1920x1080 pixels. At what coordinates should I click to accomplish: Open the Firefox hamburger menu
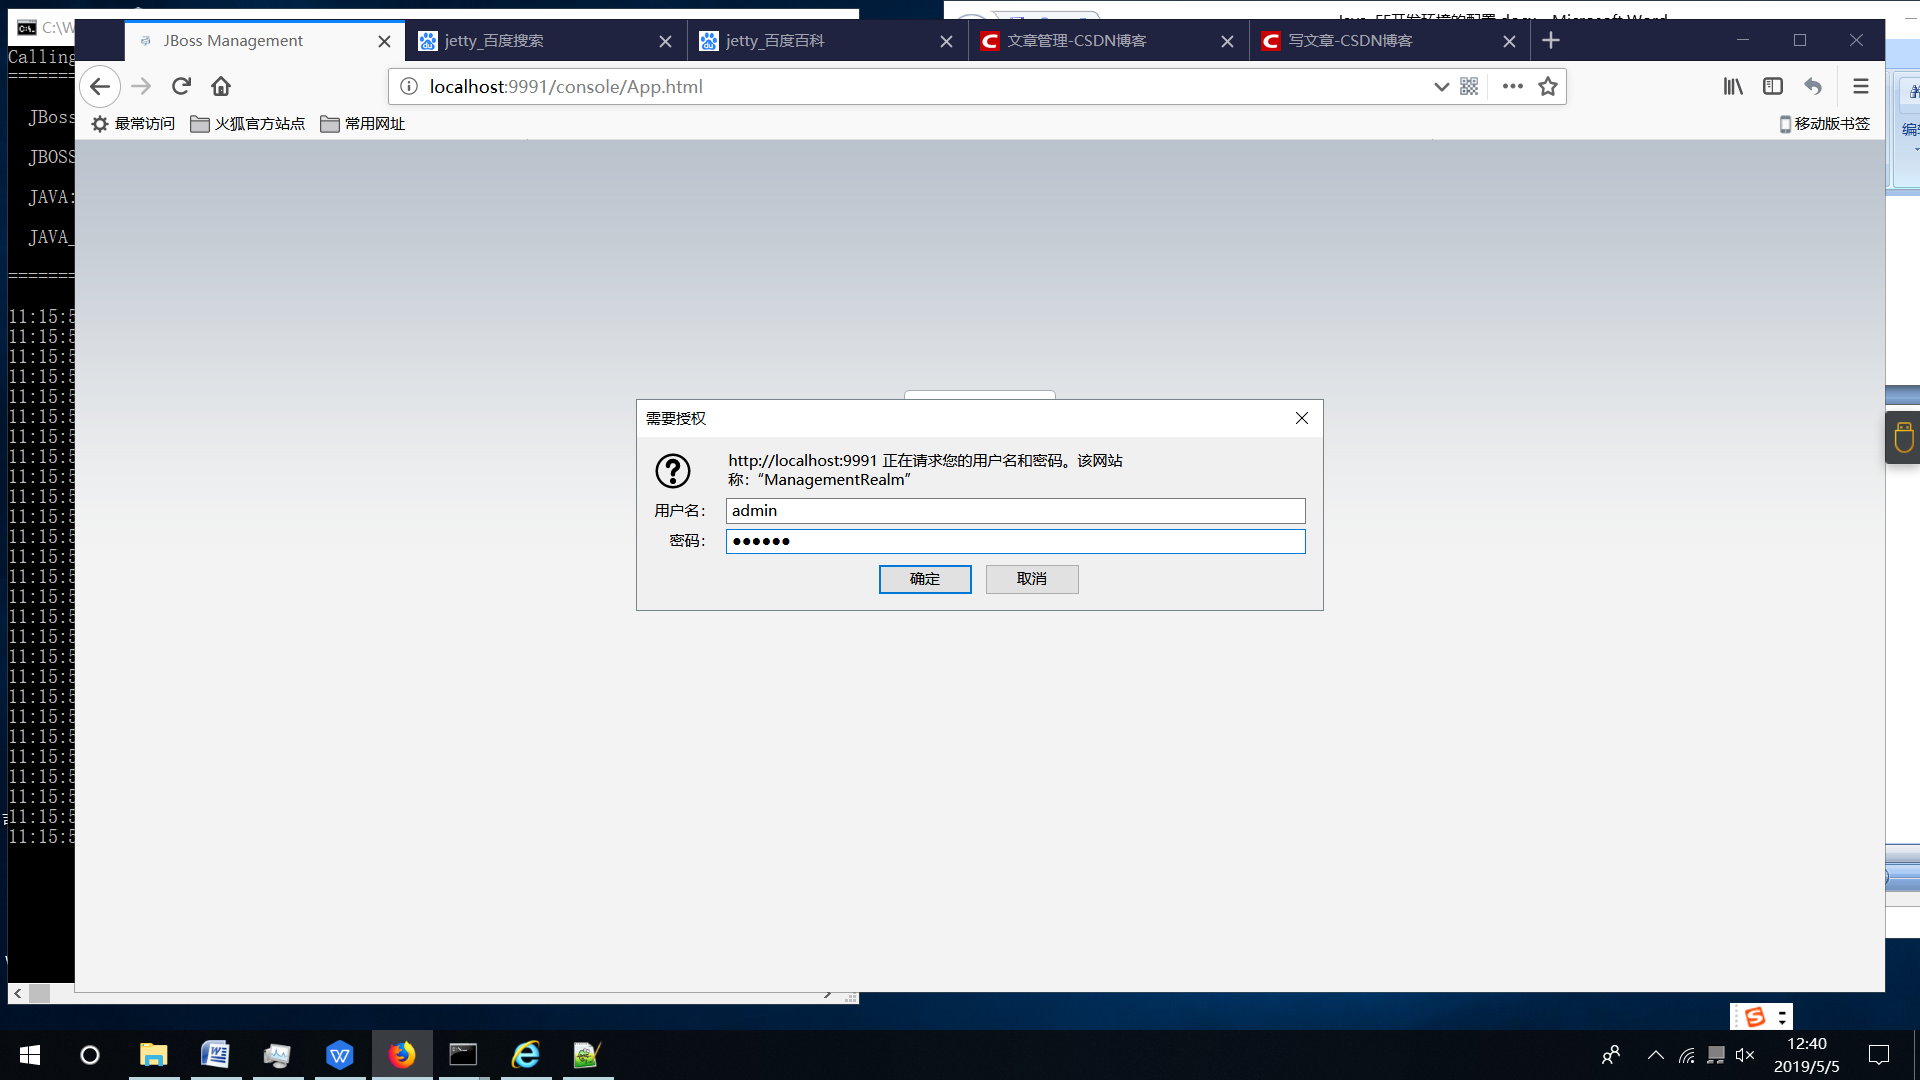coord(1861,87)
